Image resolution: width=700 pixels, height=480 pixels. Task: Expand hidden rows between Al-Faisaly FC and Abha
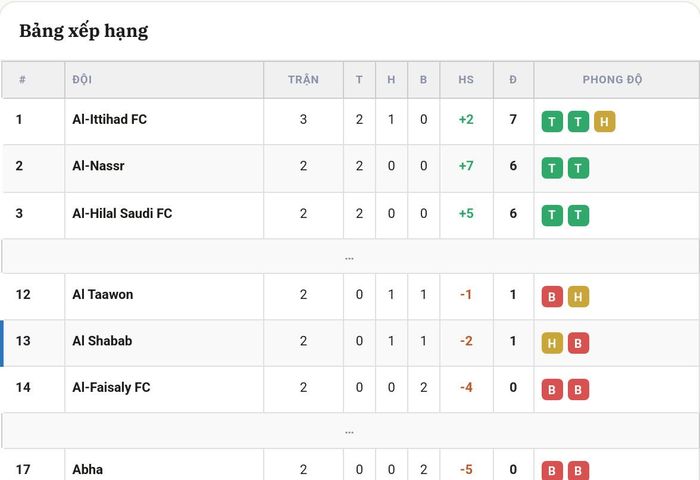(350, 431)
